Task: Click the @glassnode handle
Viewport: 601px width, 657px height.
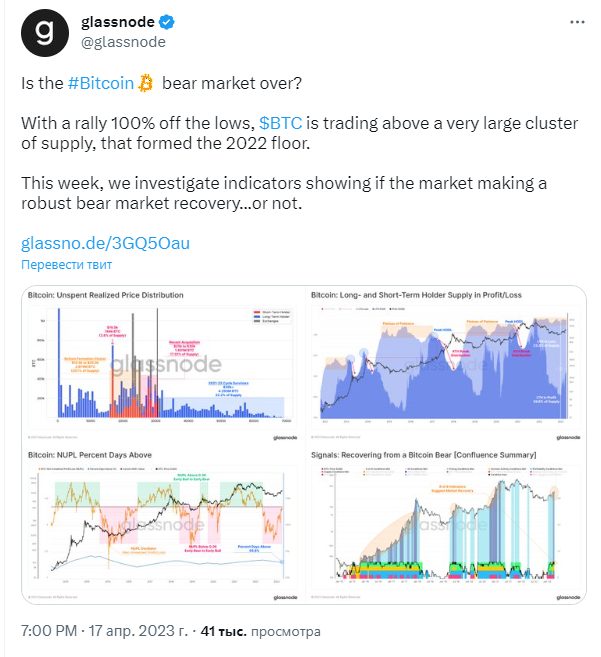Action: tap(123, 42)
